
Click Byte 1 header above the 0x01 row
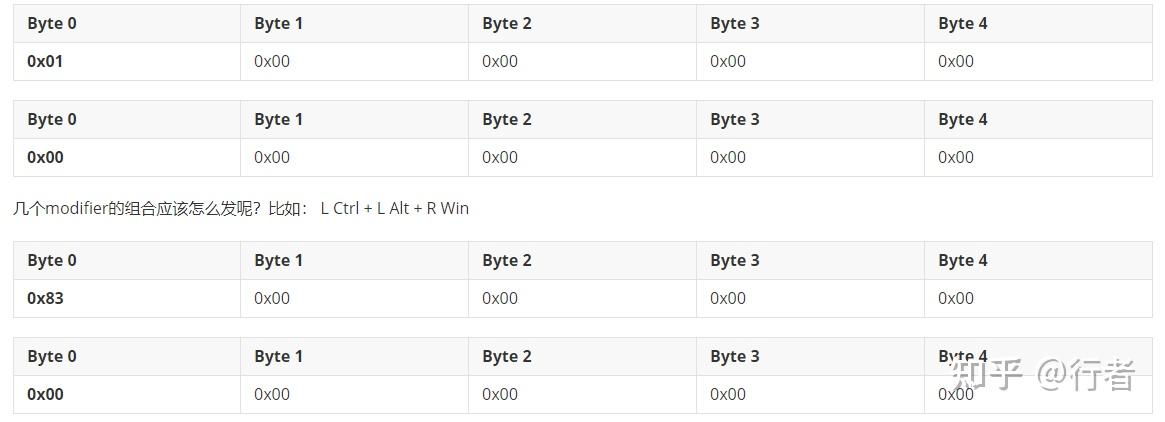tap(278, 23)
